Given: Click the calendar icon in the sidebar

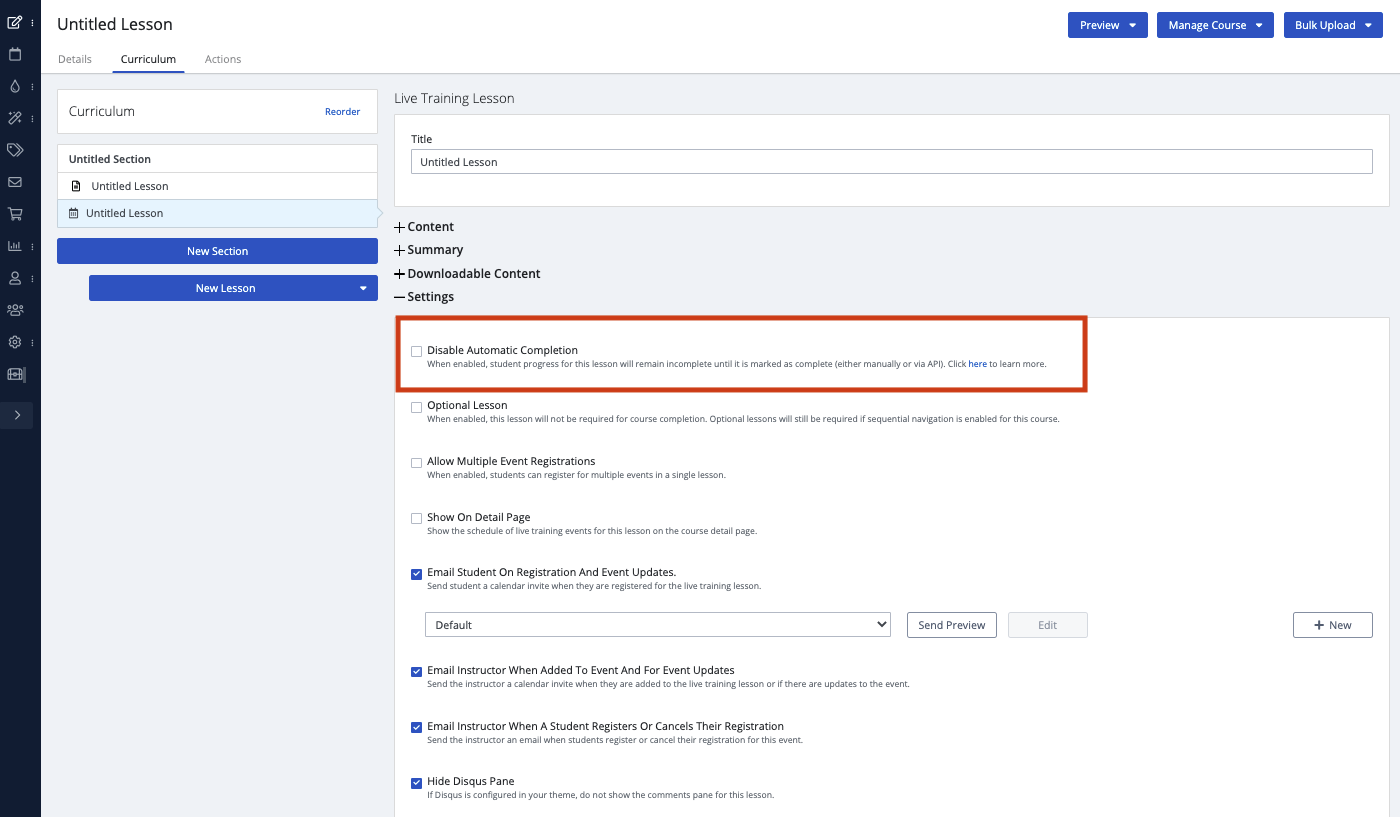Looking at the screenshot, I should pos(15,54).
